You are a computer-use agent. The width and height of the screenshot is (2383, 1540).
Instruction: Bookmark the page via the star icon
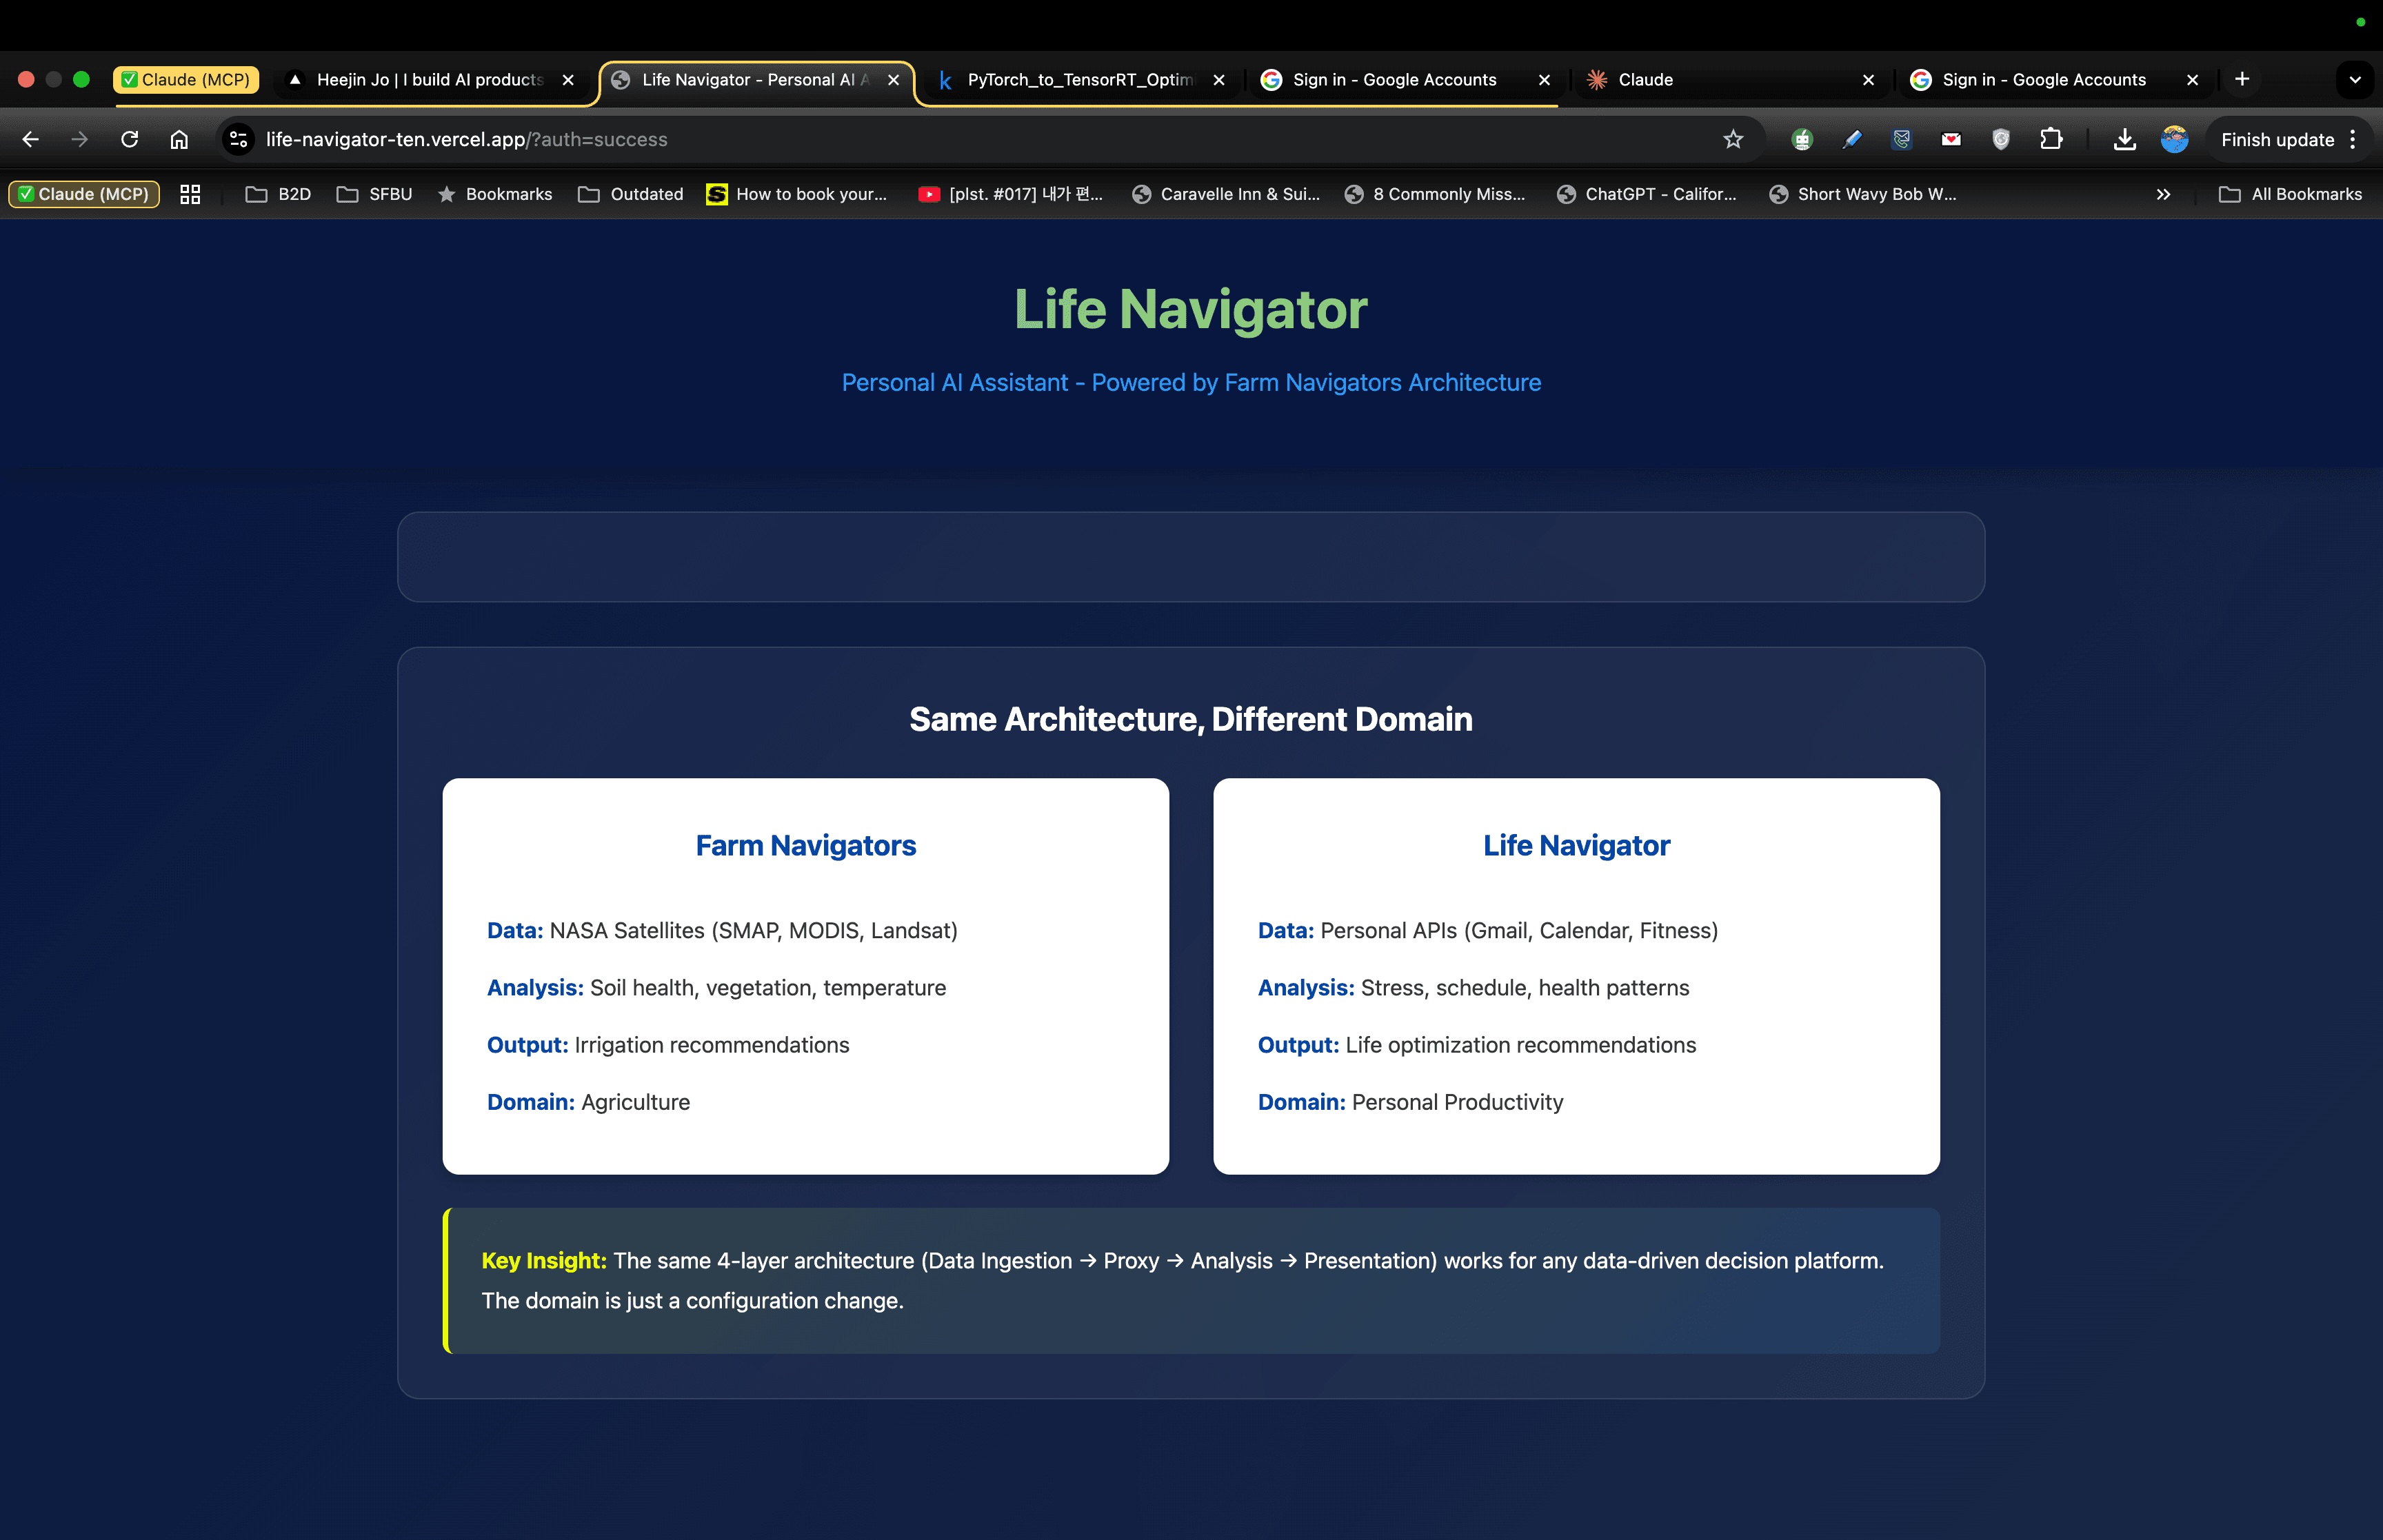coord(1733,139)
